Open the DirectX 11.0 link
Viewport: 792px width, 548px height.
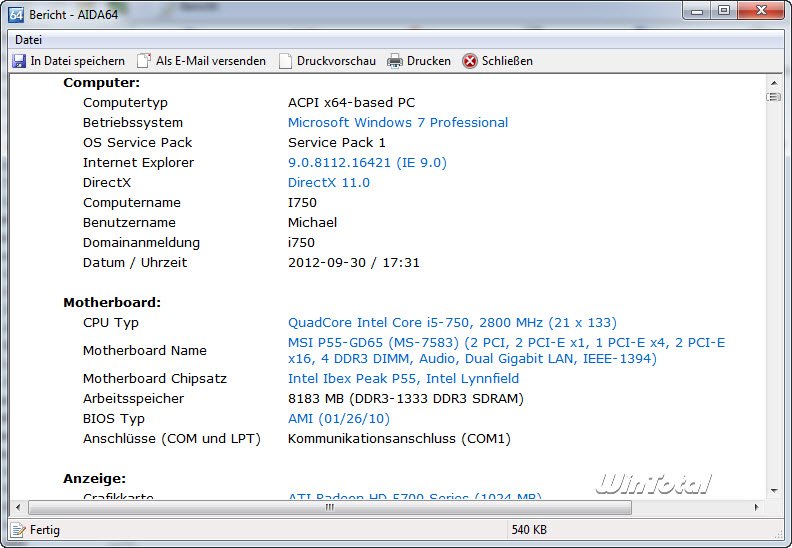click(x=329, y=183)
